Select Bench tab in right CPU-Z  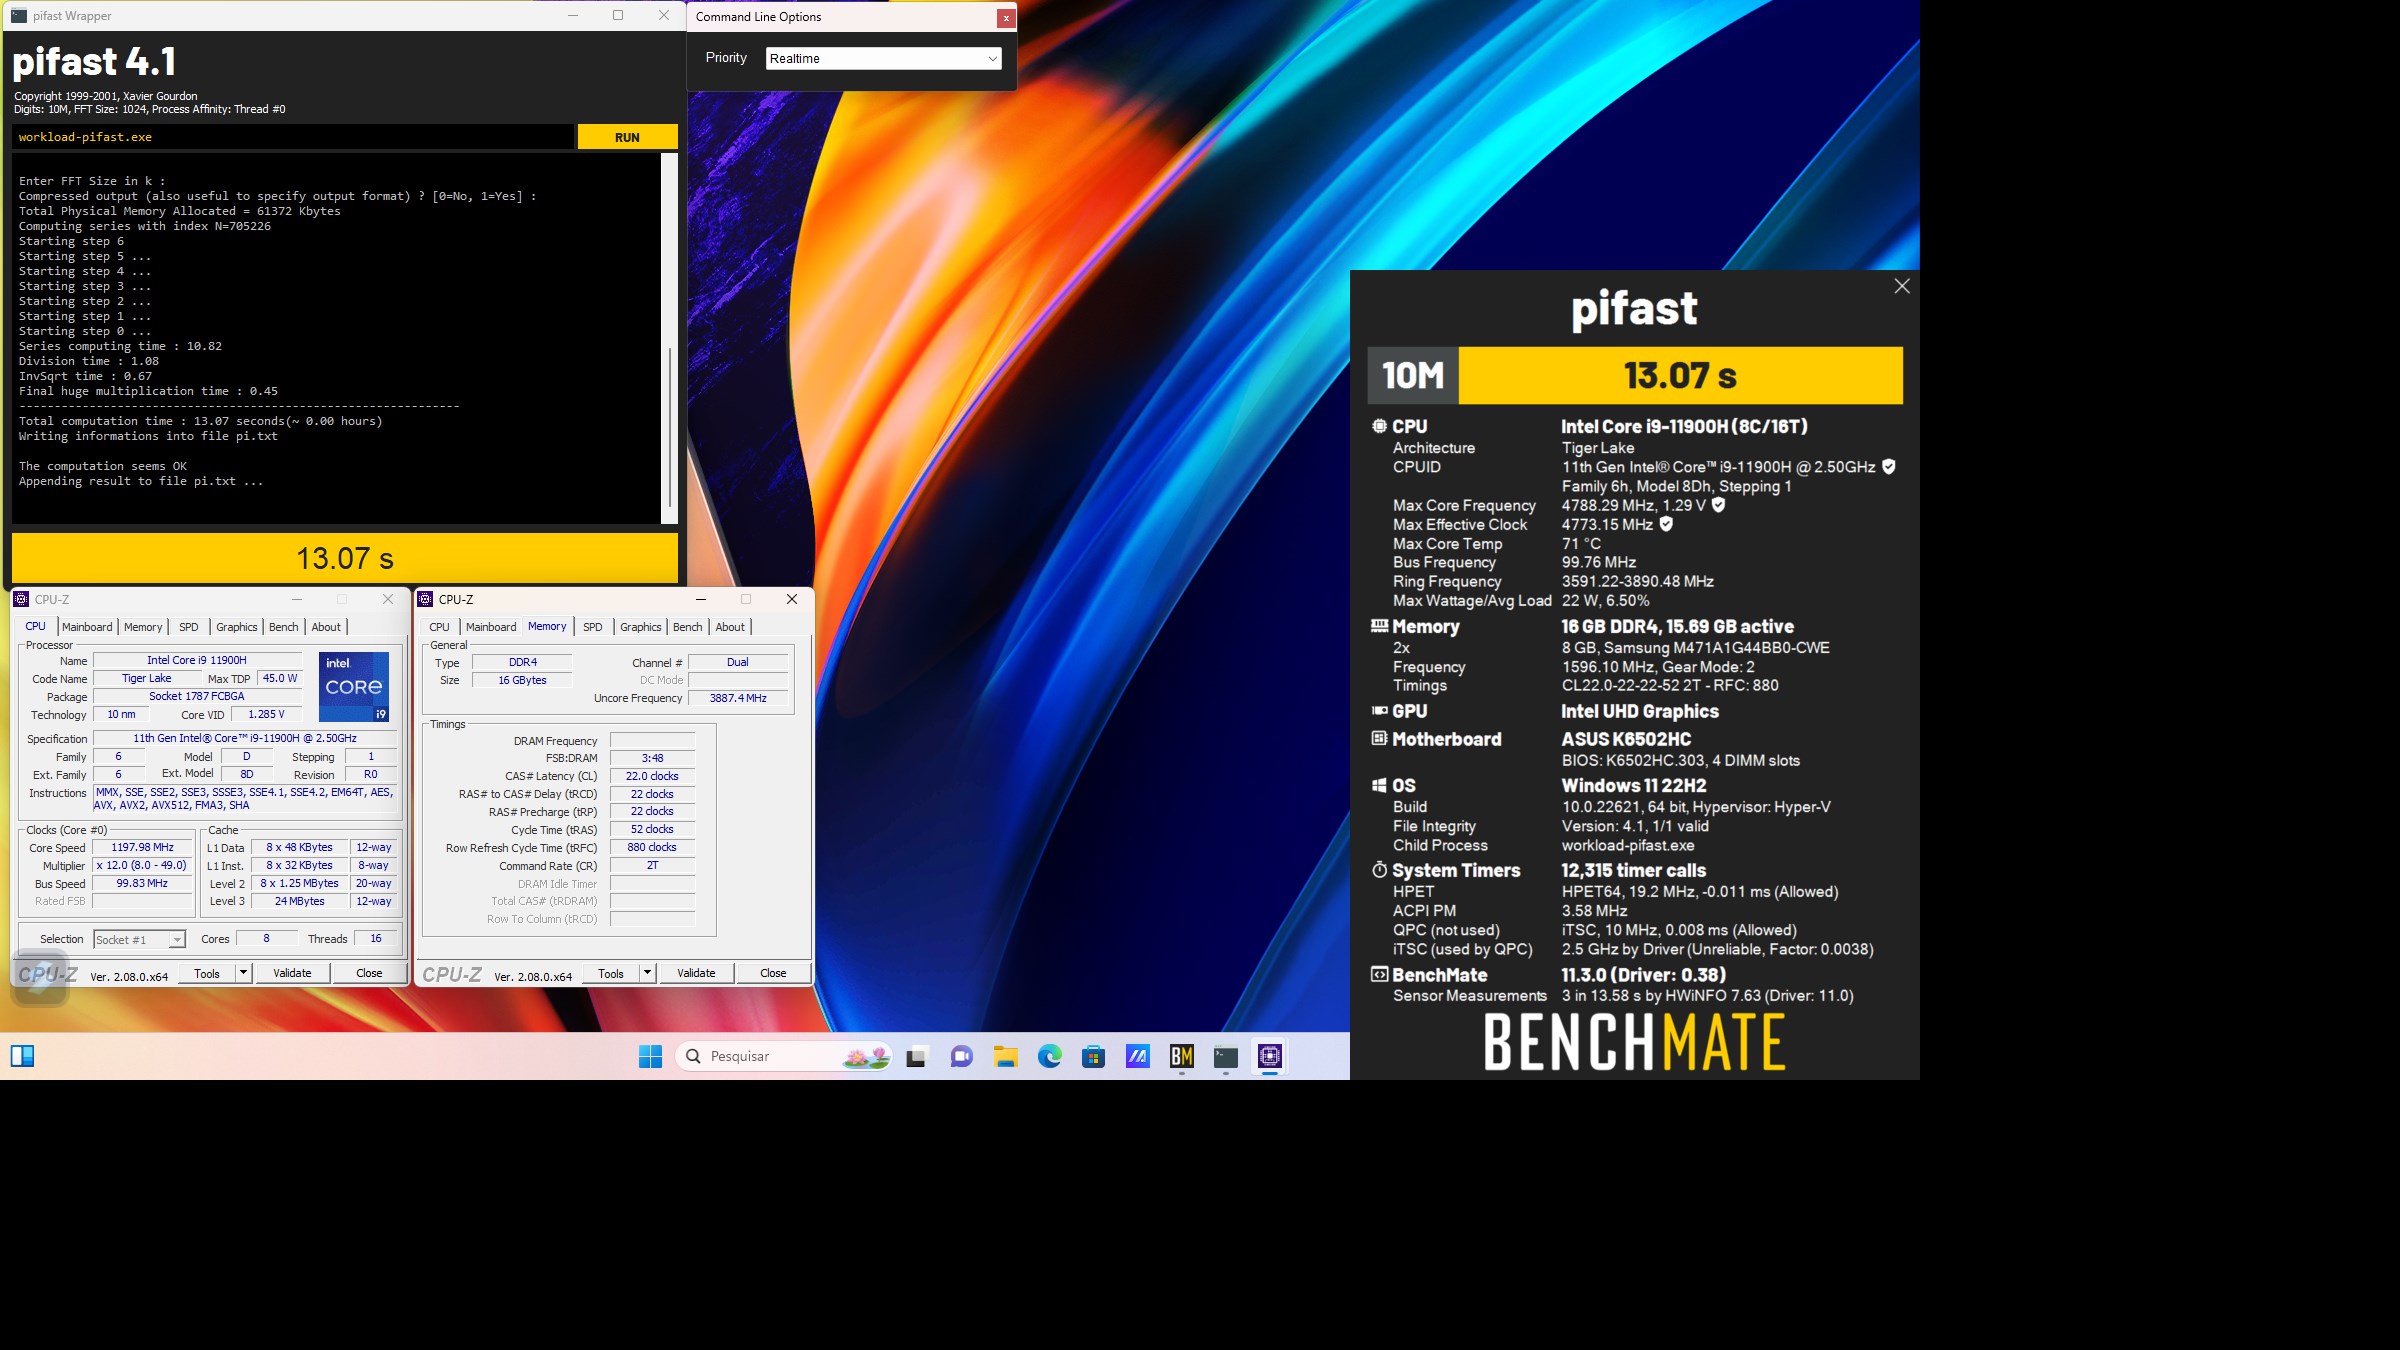[x=688, y=627]
